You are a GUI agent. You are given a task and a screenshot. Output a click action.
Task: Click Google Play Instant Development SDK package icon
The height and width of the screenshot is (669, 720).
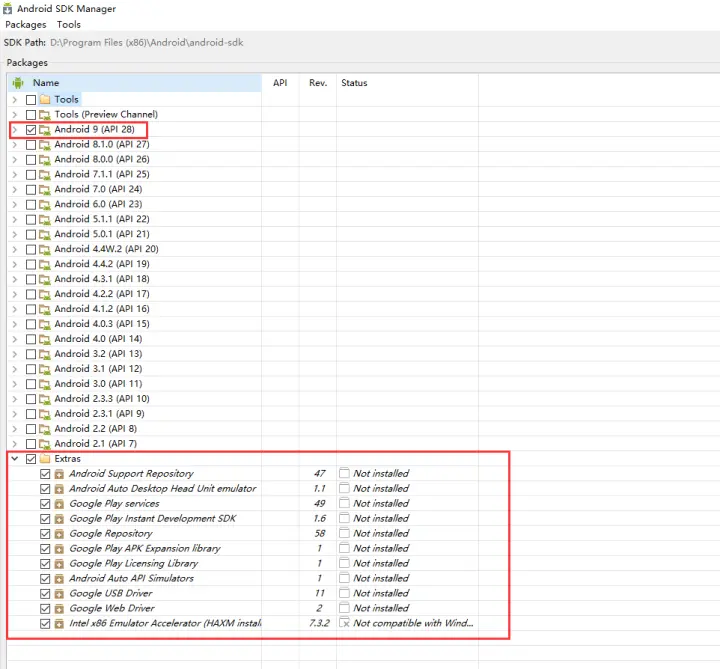pyautogui.click(x=59, y=519)
